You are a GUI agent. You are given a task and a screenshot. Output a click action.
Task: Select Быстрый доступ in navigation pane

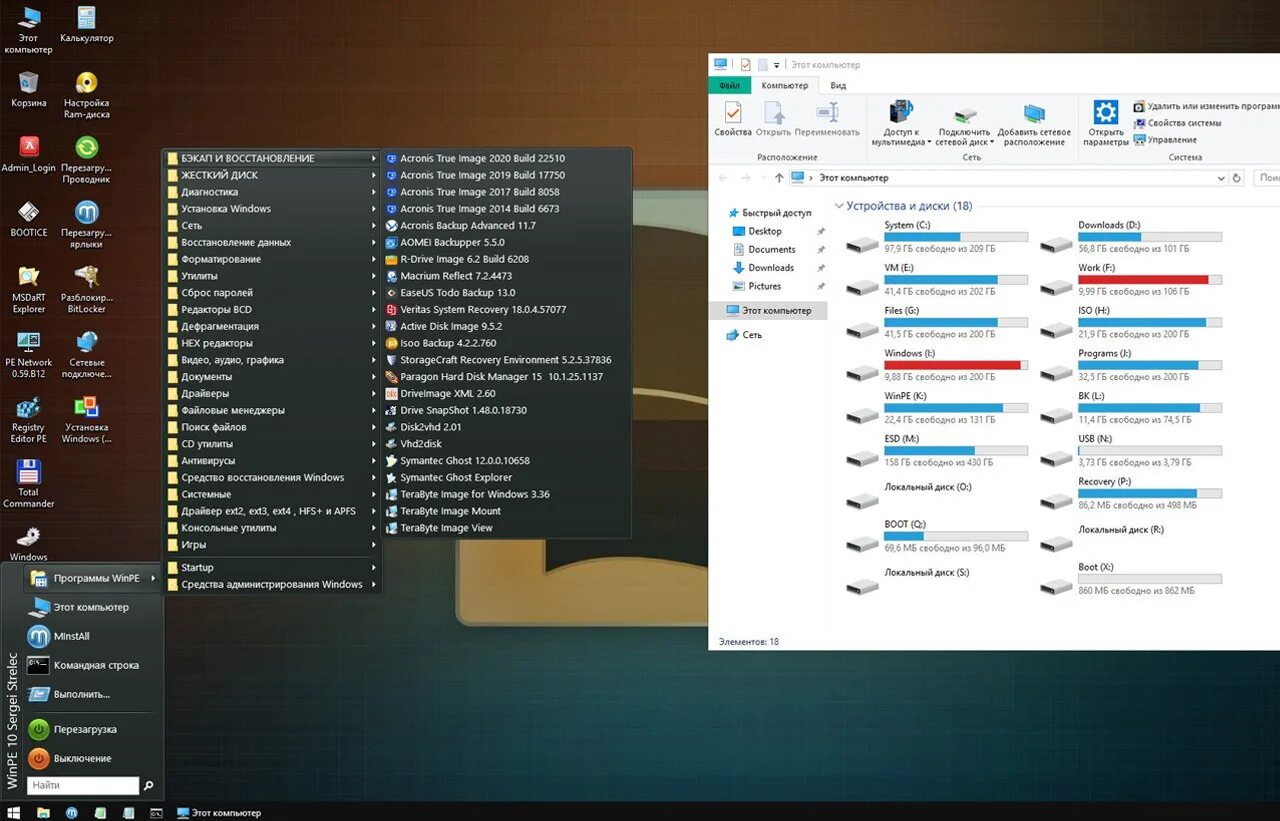tap(769, 213)
